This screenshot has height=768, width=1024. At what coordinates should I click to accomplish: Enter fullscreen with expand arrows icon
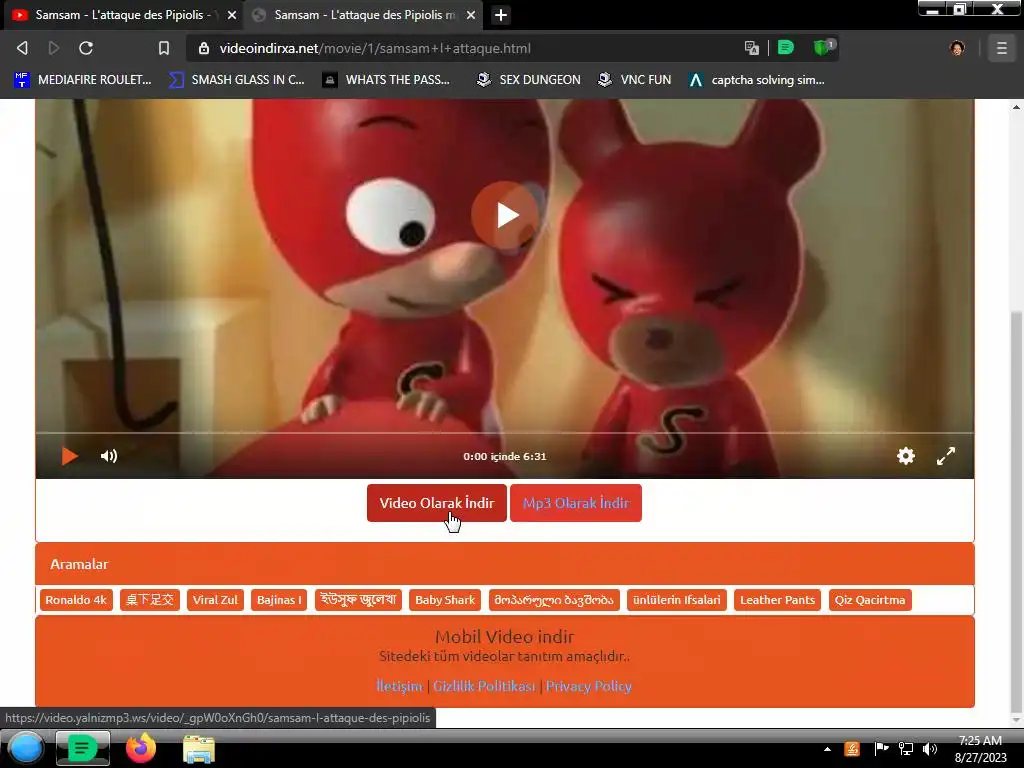(946, 456)
